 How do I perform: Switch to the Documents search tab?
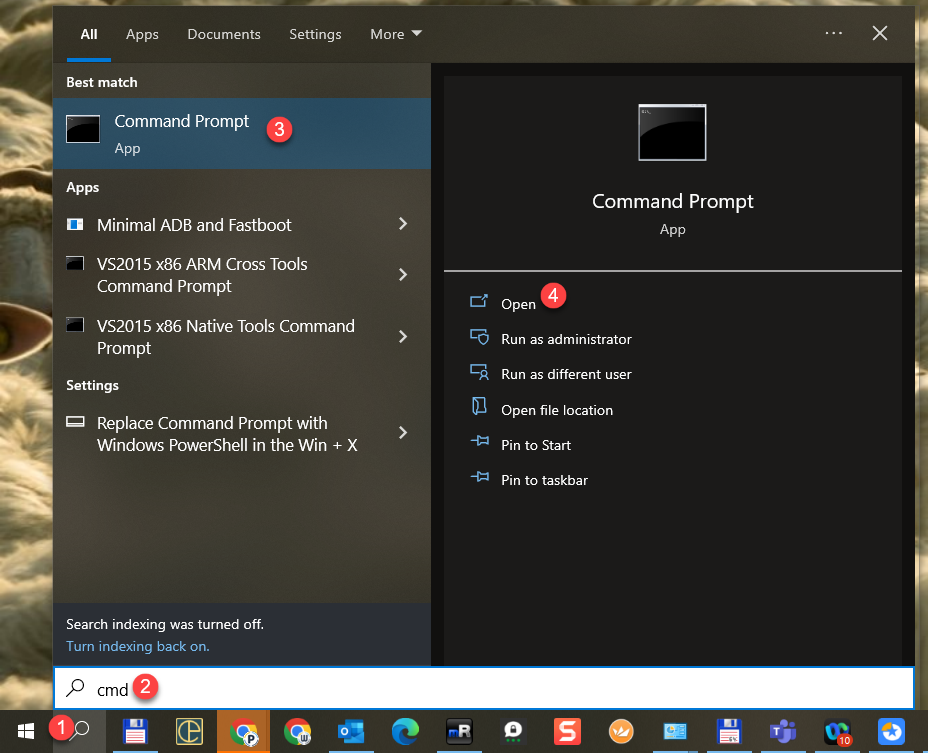224,34
